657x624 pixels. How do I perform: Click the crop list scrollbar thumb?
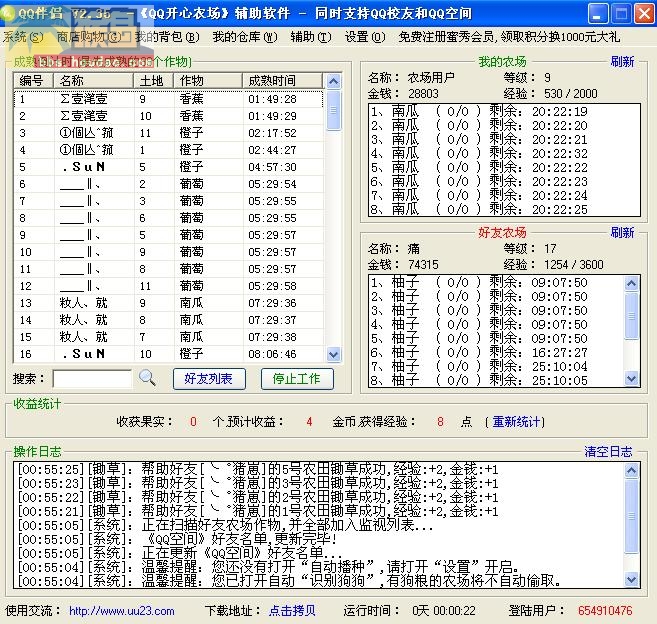pos(334,110)
